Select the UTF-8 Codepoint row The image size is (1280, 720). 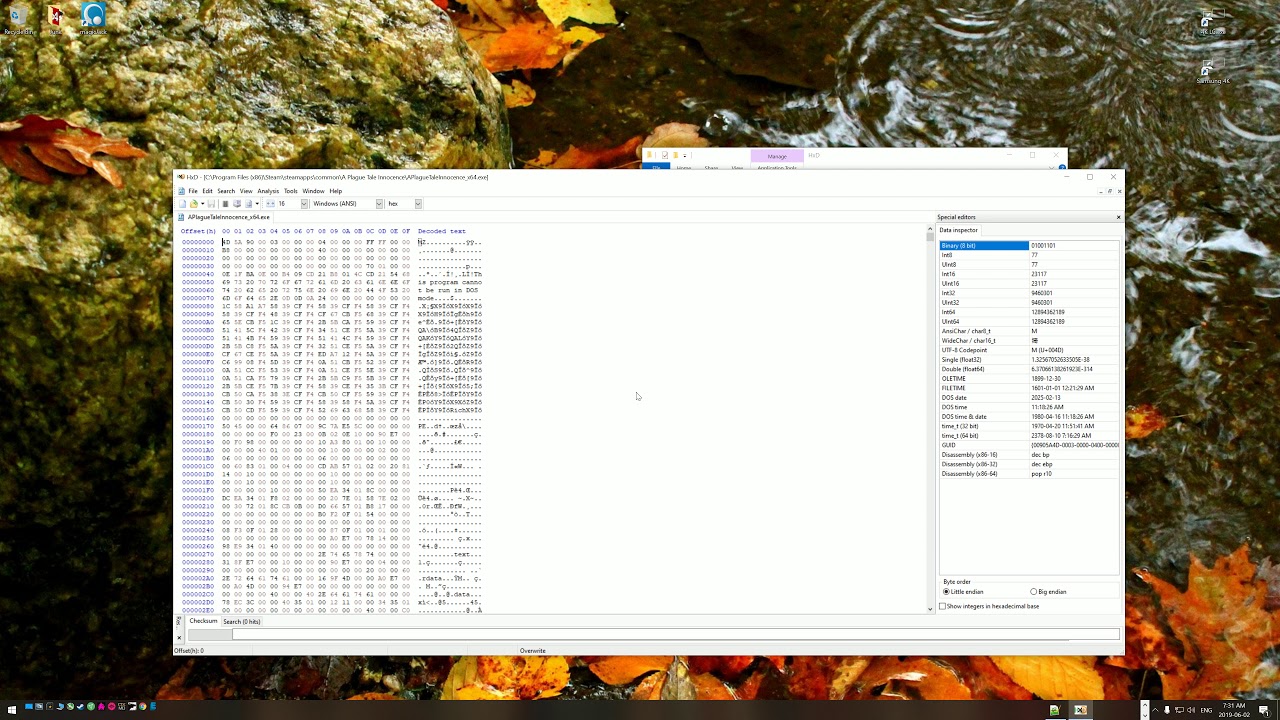[x=1029, y=350]
